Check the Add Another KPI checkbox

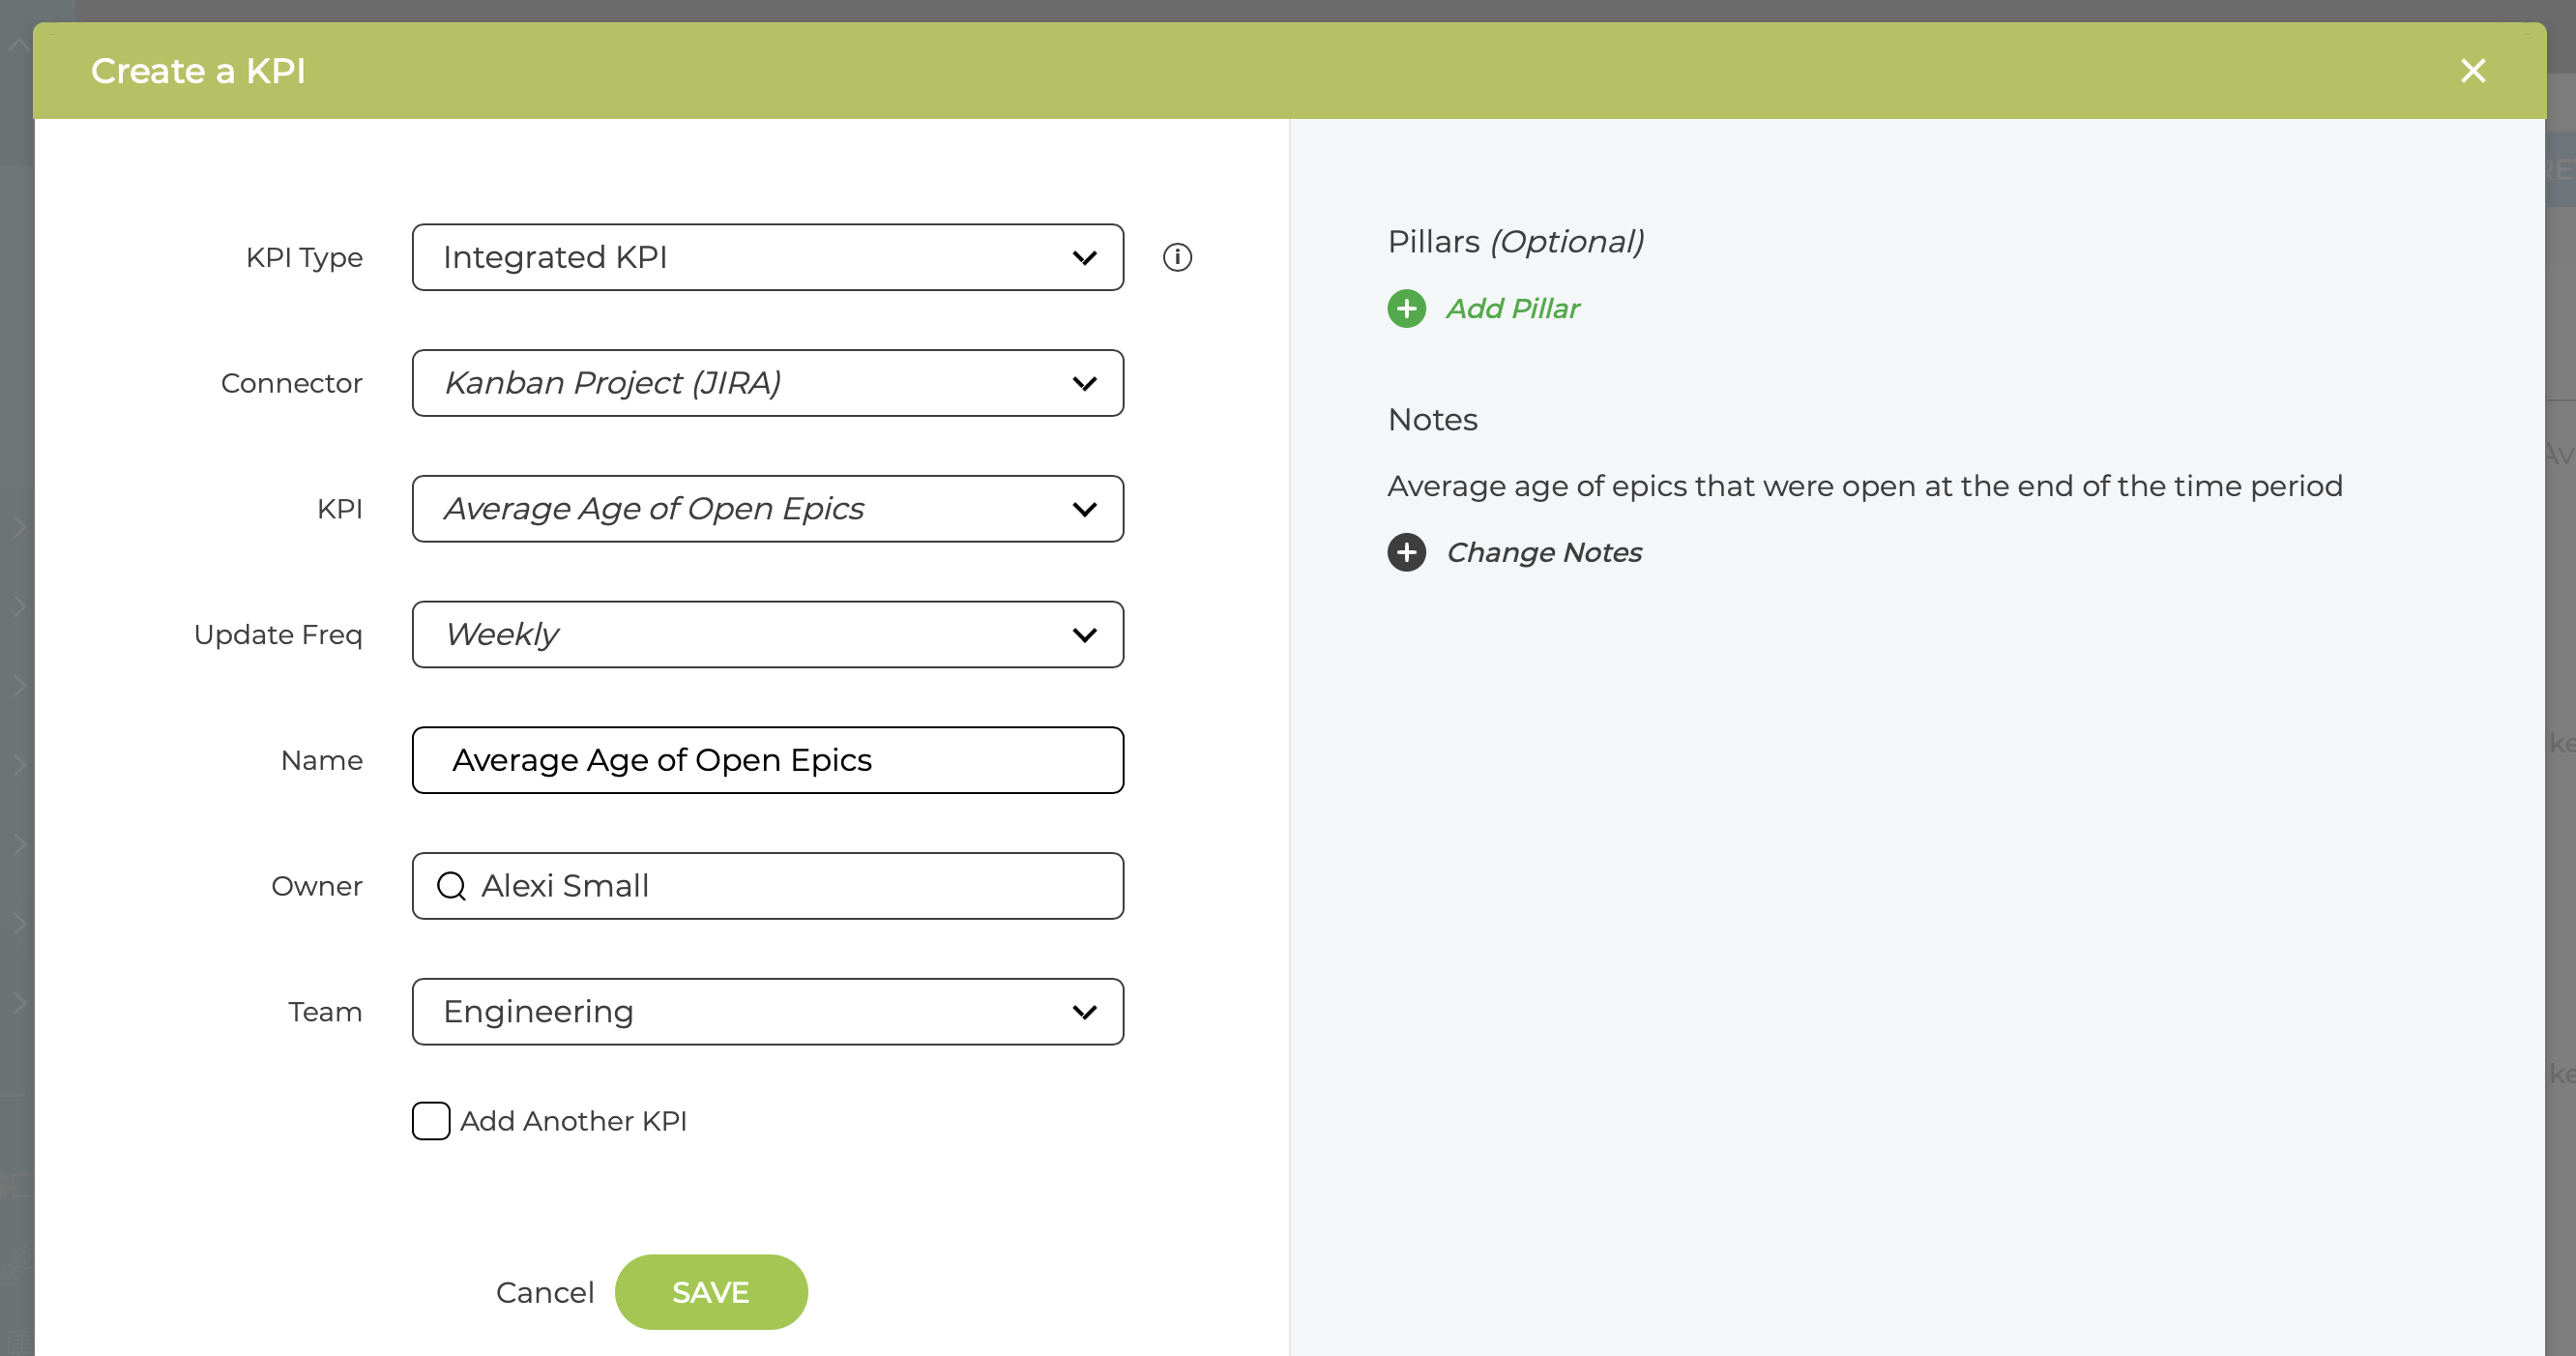tap(431, 1121)
